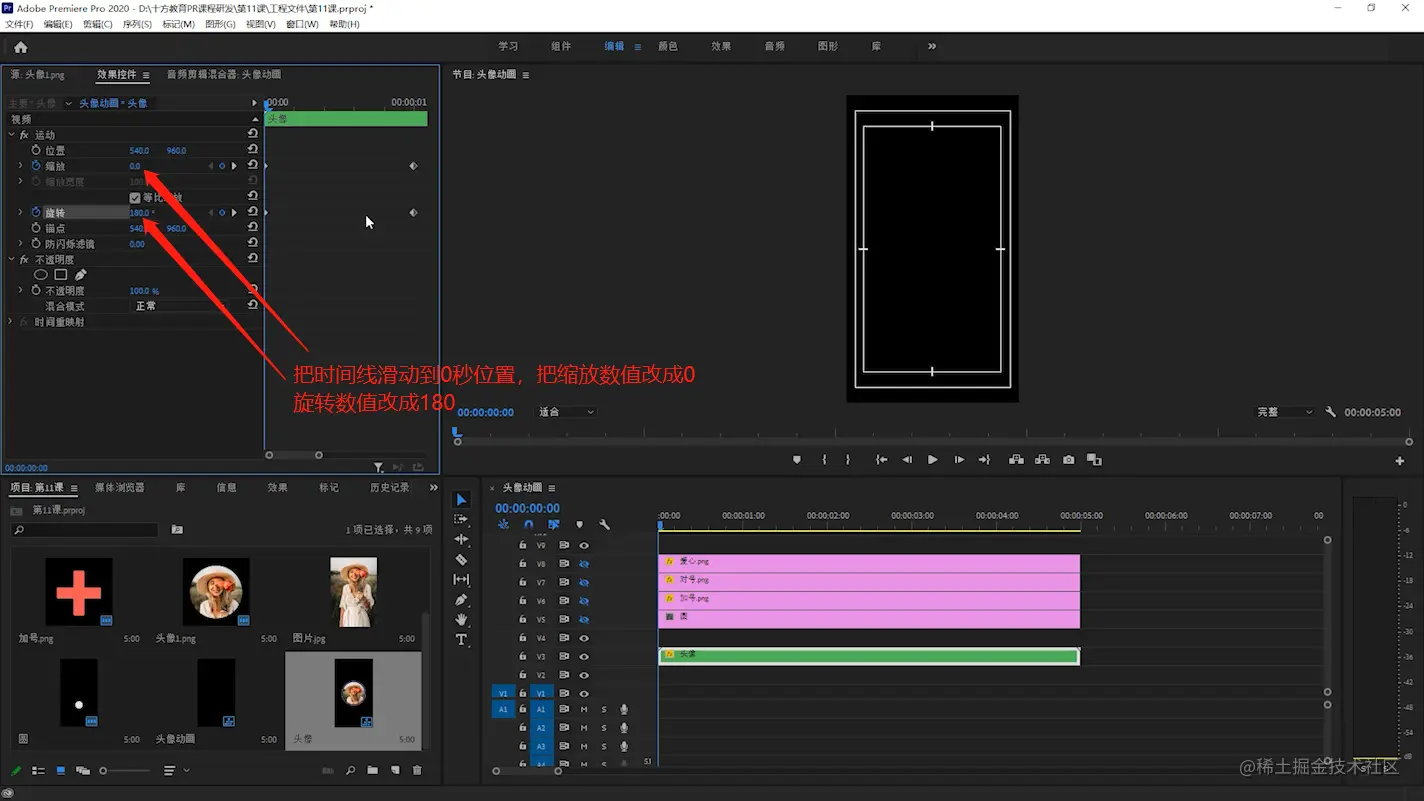
Task: Toggle lock on track V6
Action: click(x=522, y=601)
